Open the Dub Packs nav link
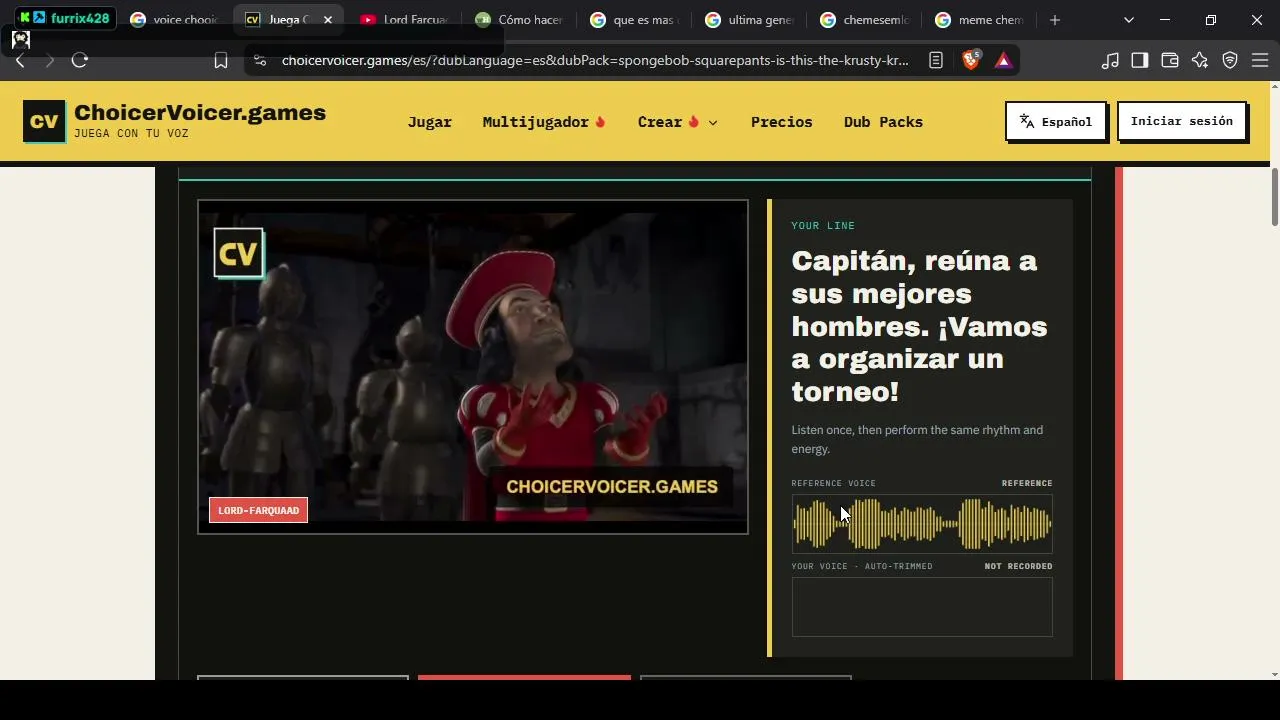The image size is (1280, 720). [883, 122]
